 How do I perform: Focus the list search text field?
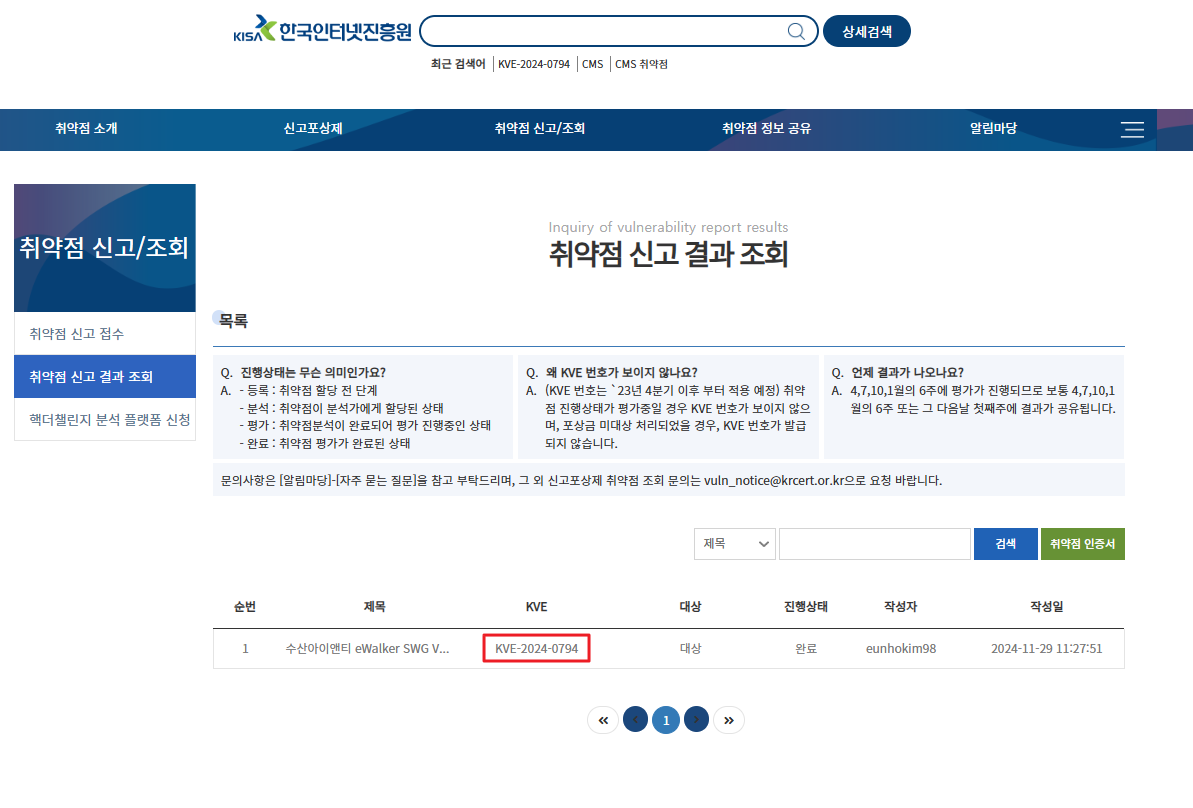point(875,544)
